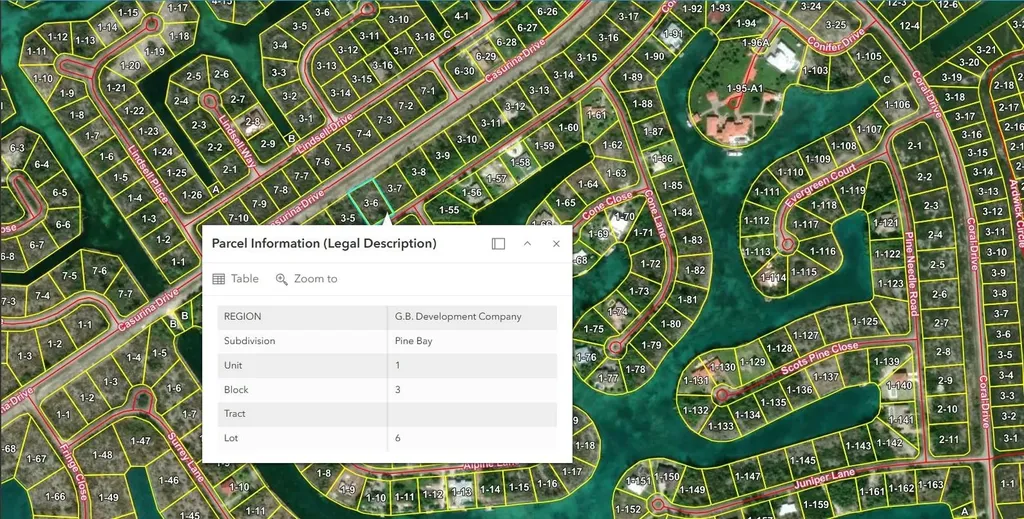Click parcel 1-163 on the map
This screenshot has height=519, width=1024.
pyautogui.click(x=931, y=484)
